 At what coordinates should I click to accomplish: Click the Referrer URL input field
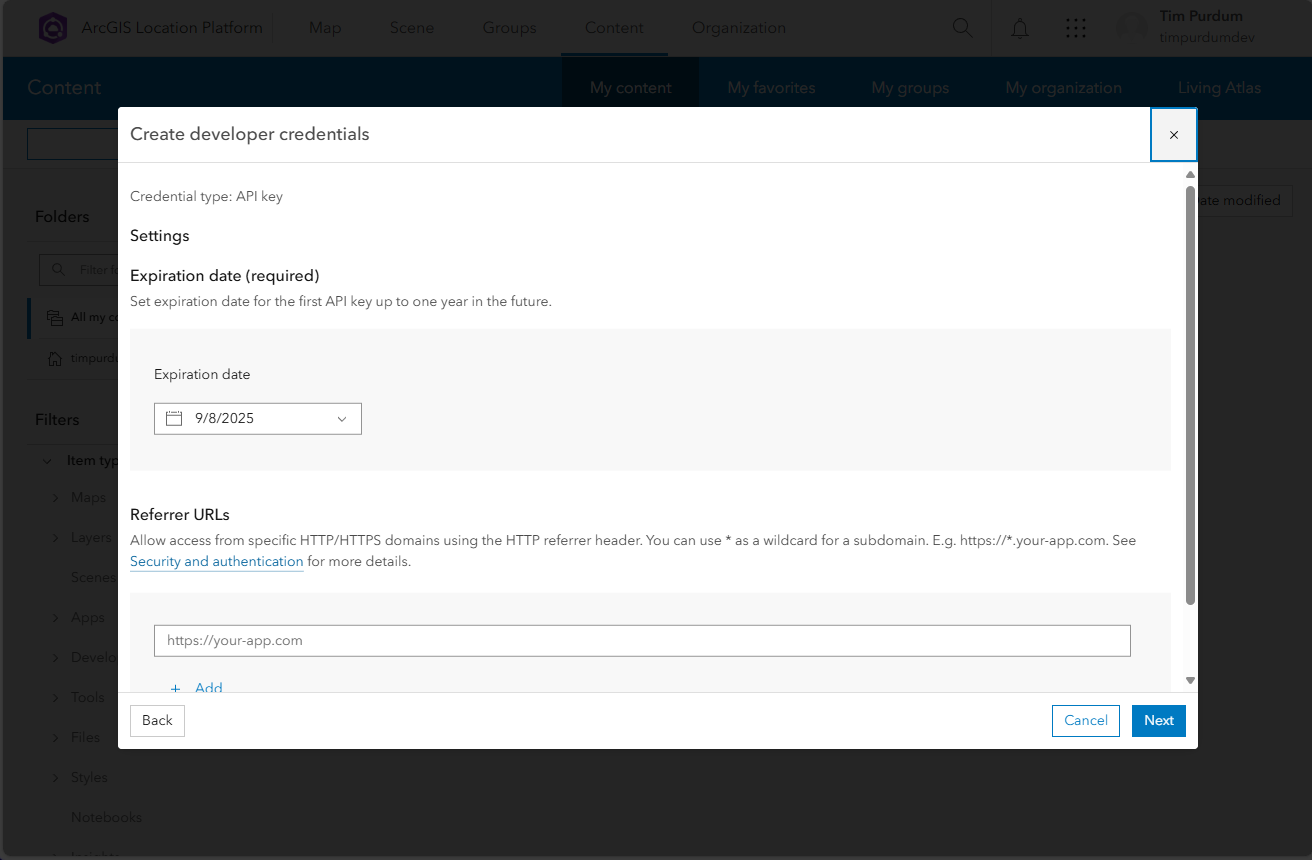point(642,640)
